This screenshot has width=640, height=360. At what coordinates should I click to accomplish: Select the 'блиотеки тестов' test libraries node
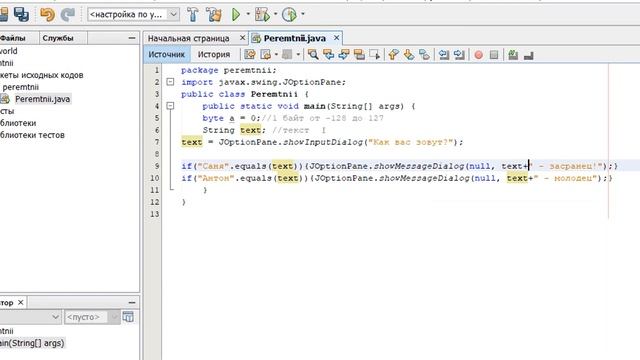[32, 135]
